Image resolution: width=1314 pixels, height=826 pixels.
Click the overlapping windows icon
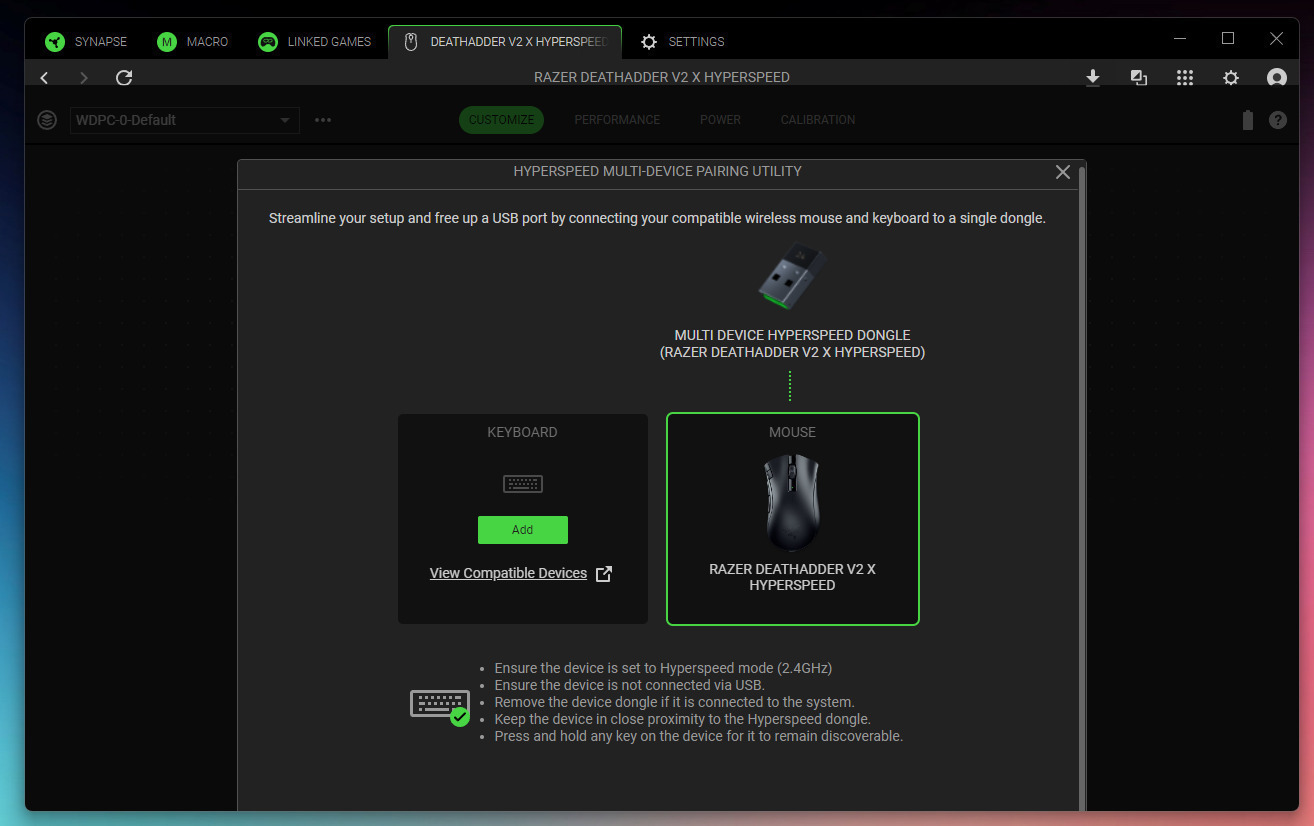pos(1139,78)
